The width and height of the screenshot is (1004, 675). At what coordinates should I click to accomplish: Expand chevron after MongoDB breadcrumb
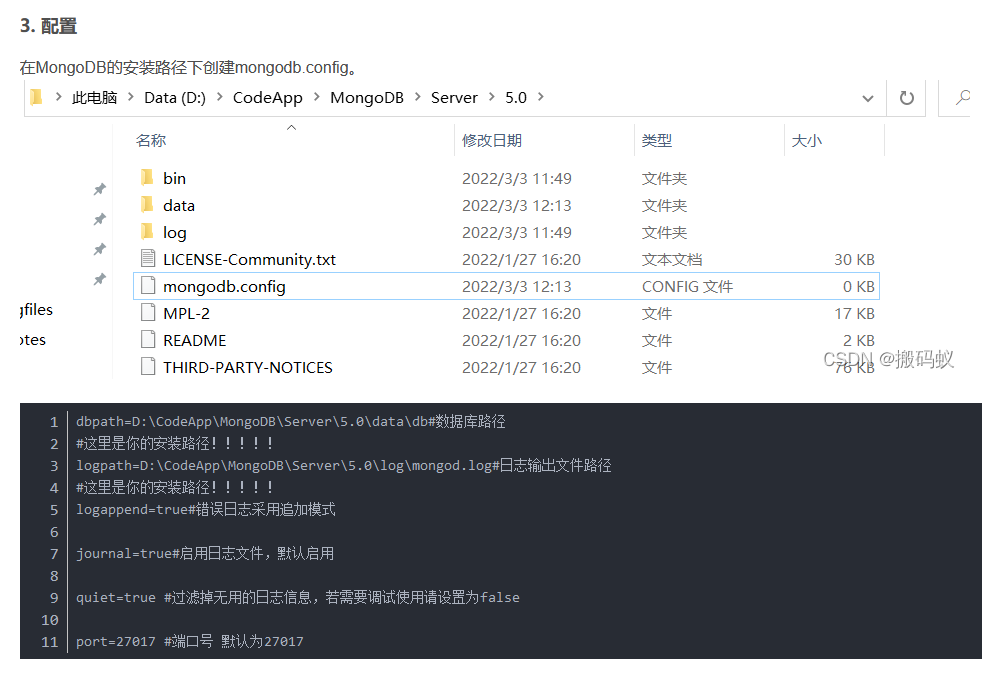coord(417,97)
